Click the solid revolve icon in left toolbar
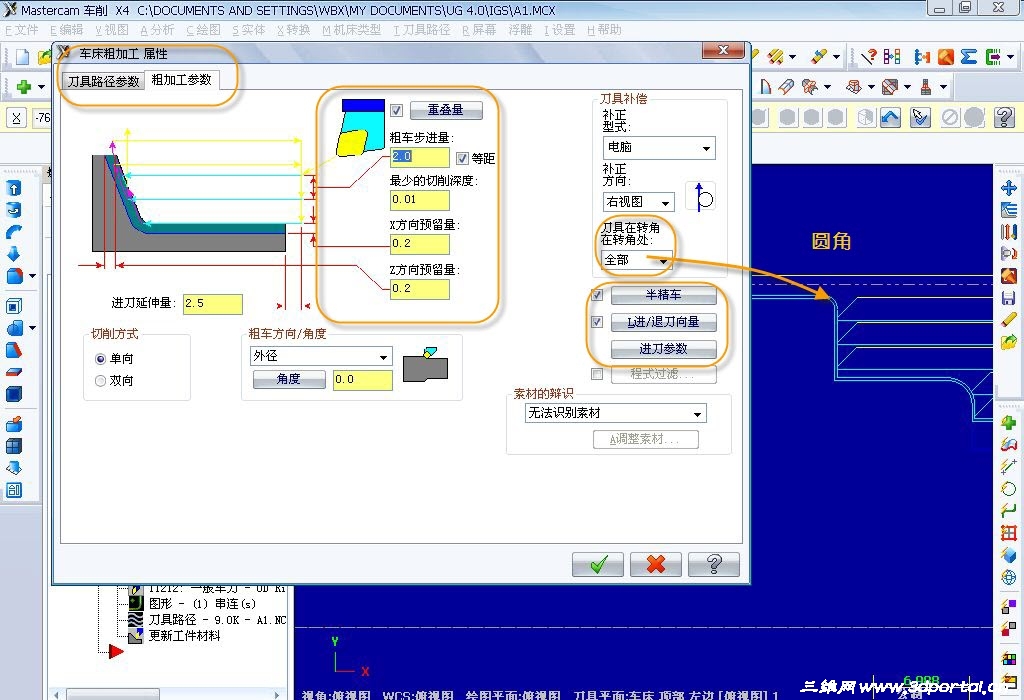 (14, 210)
